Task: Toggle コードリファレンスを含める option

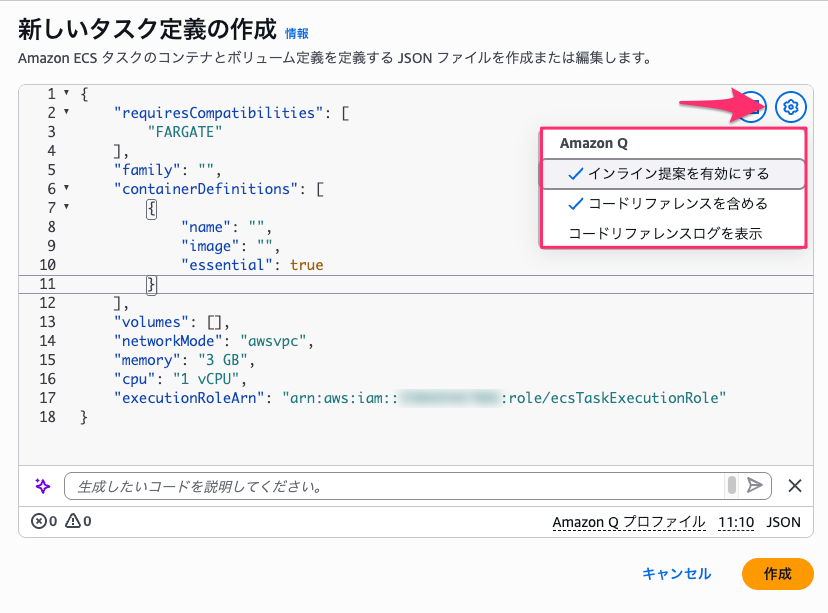Action: [x=673, y=204]
